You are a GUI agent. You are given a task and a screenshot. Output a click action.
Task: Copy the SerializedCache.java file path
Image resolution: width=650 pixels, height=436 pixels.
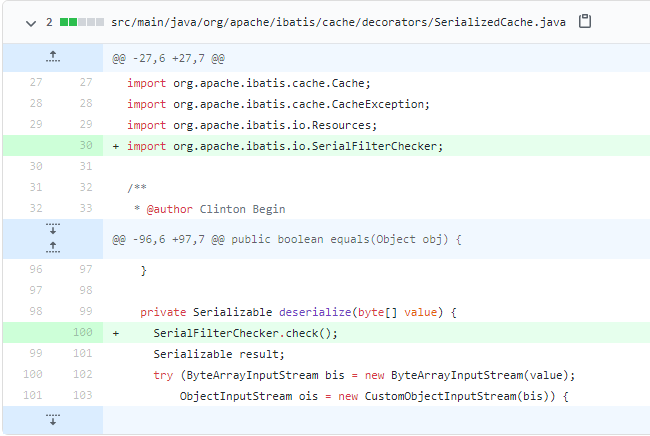[586, 21]
